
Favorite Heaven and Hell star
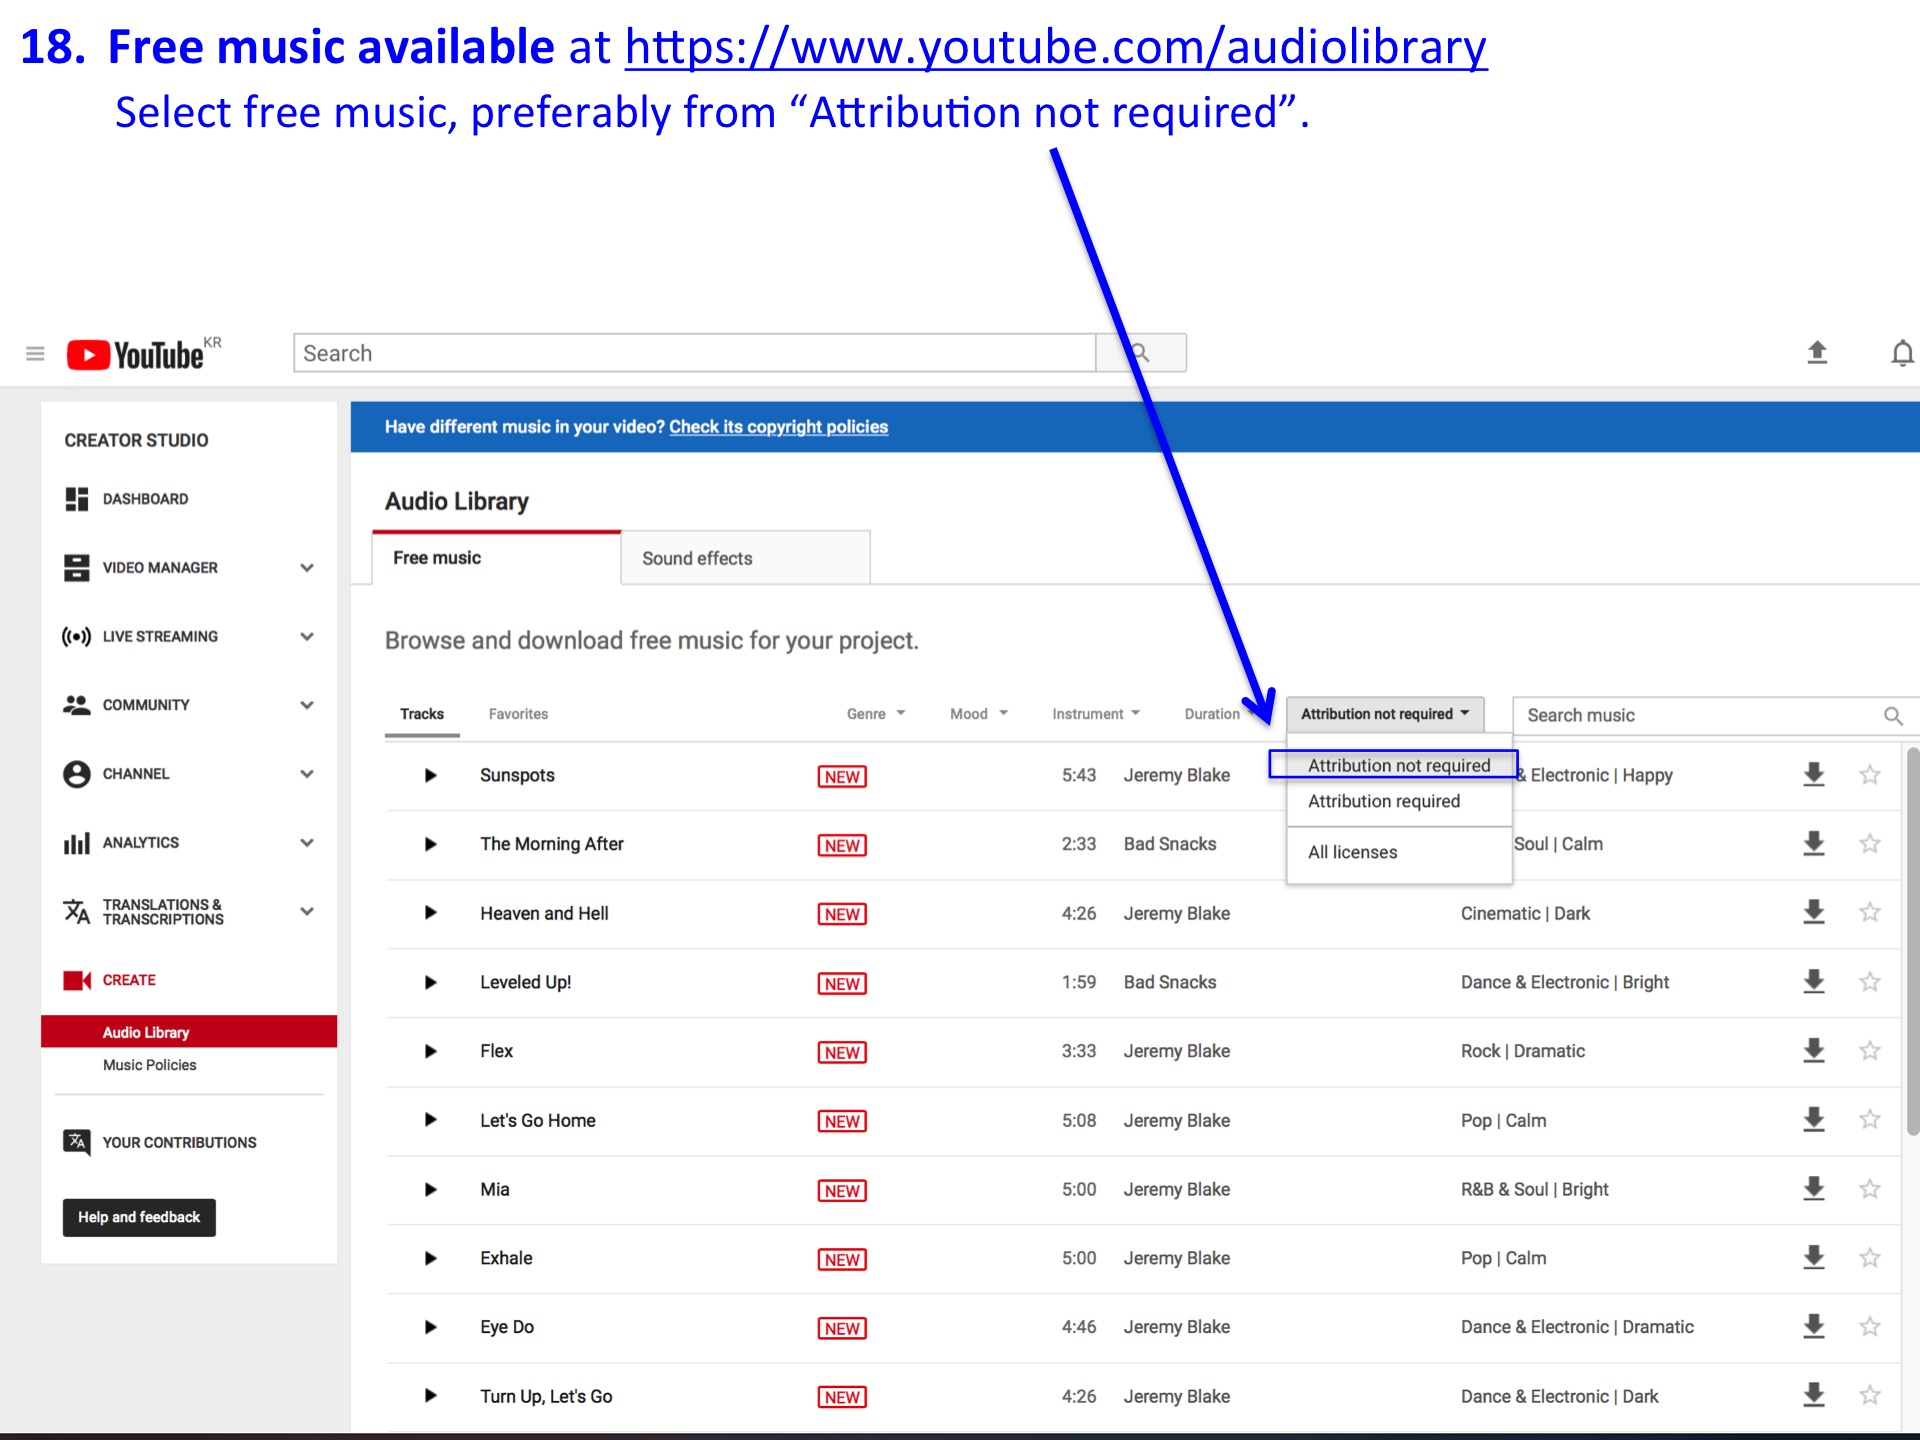pos(1870,913)
